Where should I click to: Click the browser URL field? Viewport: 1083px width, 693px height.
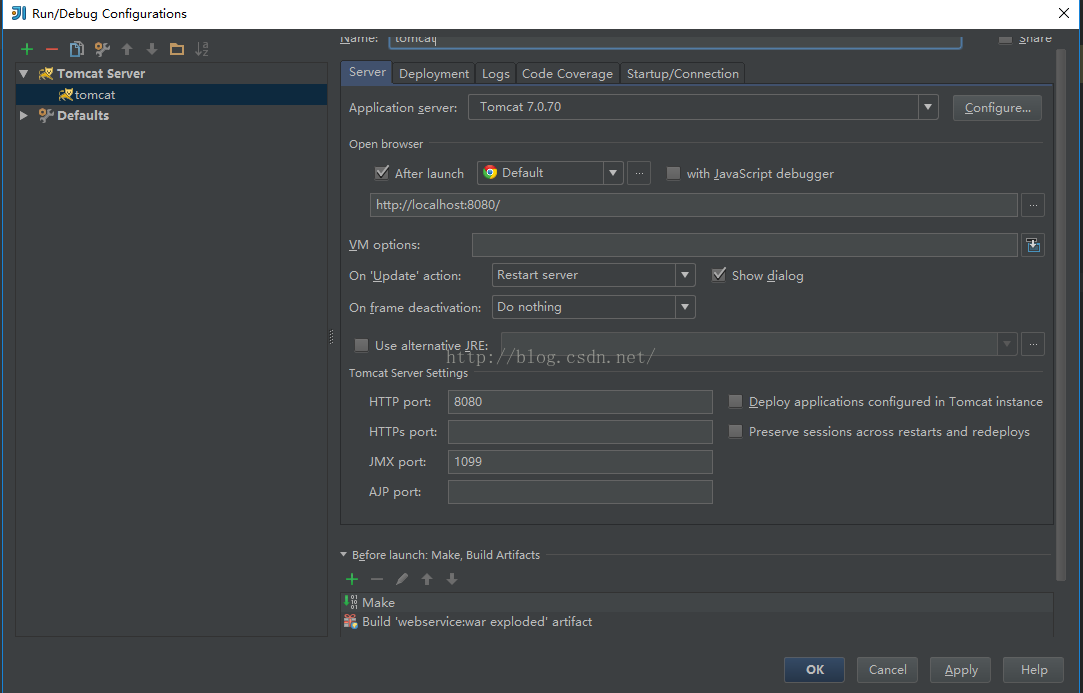coord(693,205)
